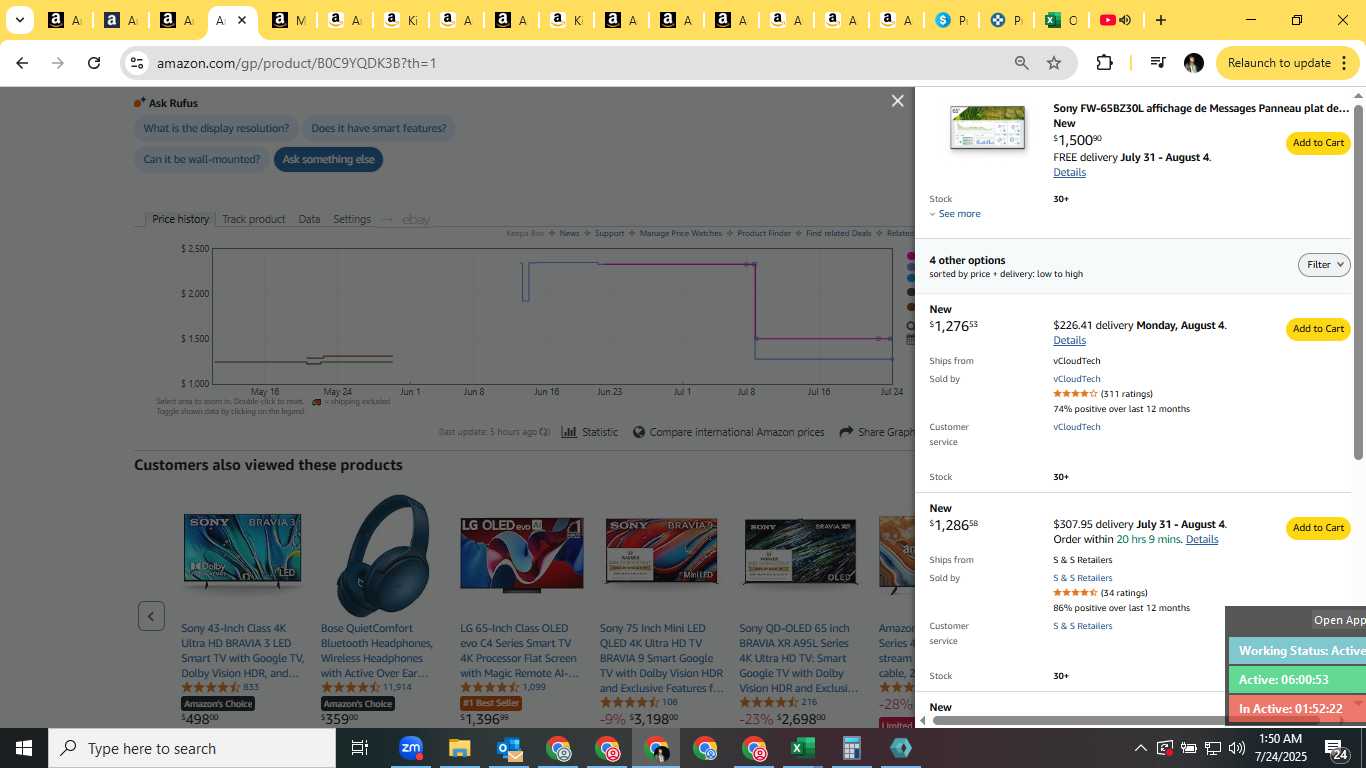Click the Sony FW-65BZ30L product thumbnail
This screenshot has height=768, width=1366.
point(987,128)
